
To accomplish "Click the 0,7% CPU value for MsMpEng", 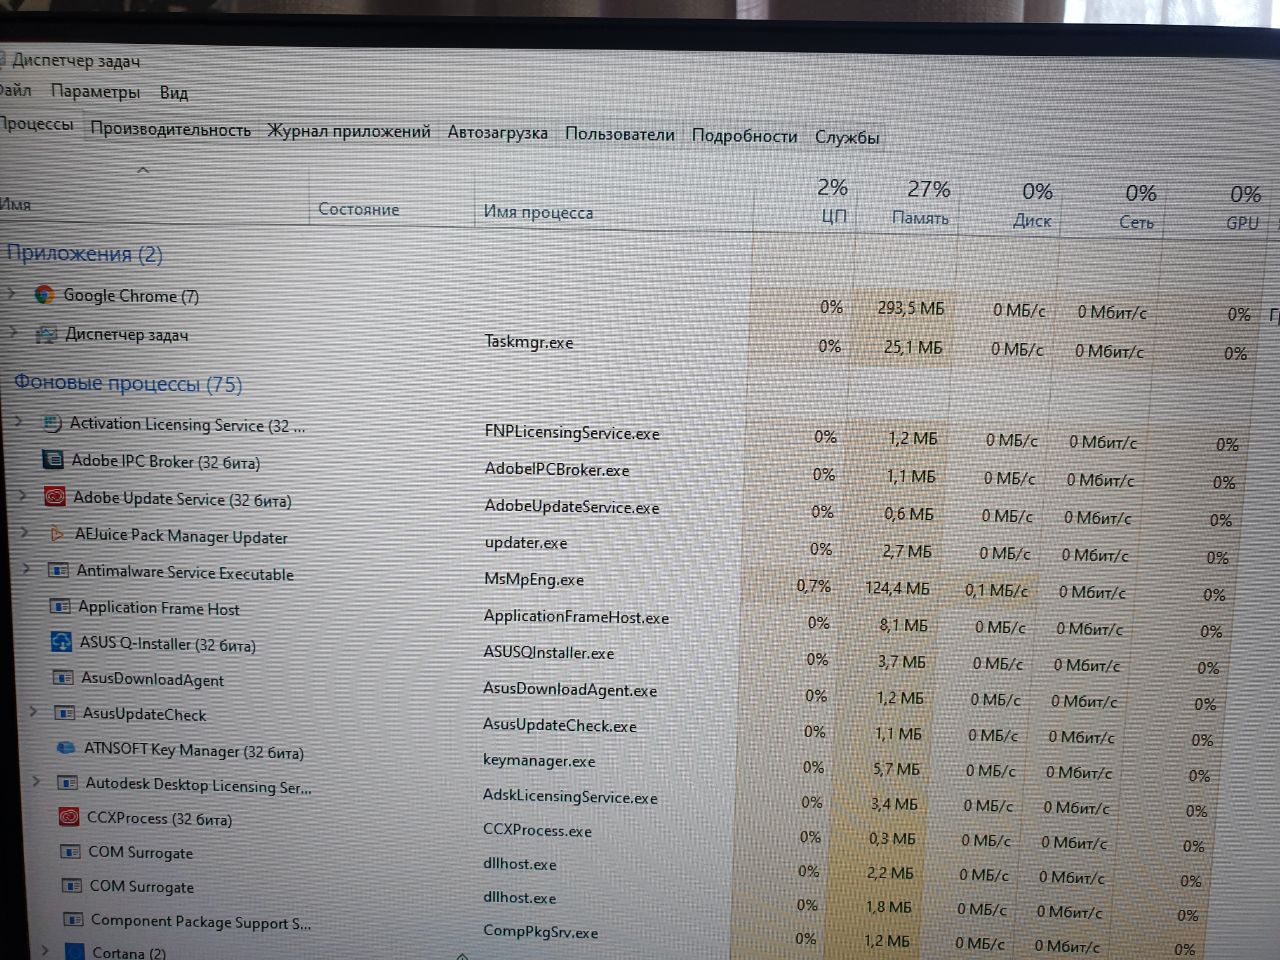I will [x=813, y=586].
